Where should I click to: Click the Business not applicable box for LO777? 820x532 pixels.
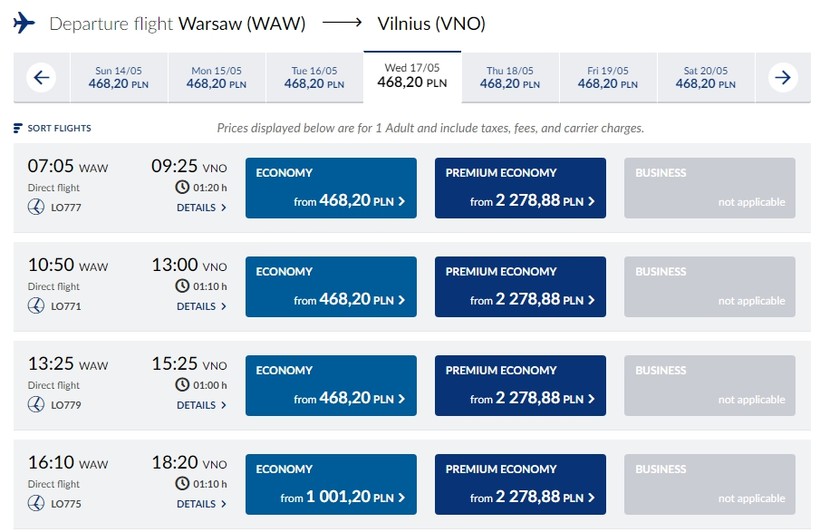pyautogui.click(x=709, y=188)
